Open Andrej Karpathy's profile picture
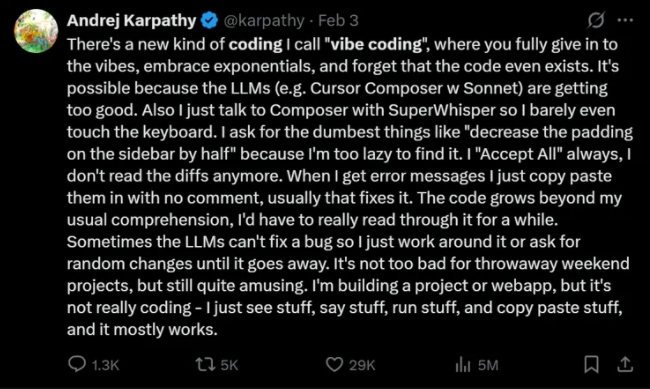 pyautogui.click(x=36, y=31)
